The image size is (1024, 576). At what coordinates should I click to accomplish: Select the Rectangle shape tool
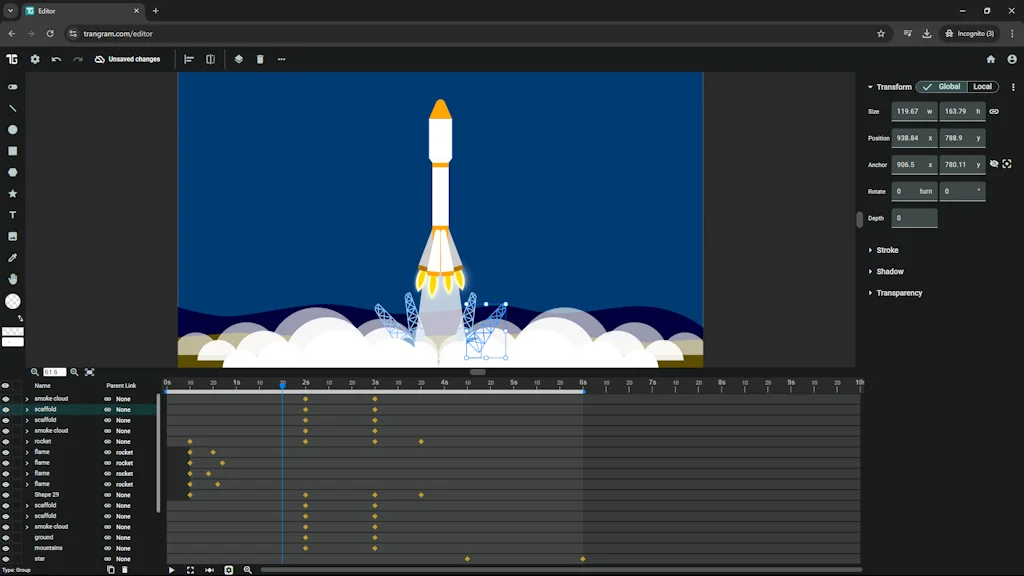tap(12, 150)
